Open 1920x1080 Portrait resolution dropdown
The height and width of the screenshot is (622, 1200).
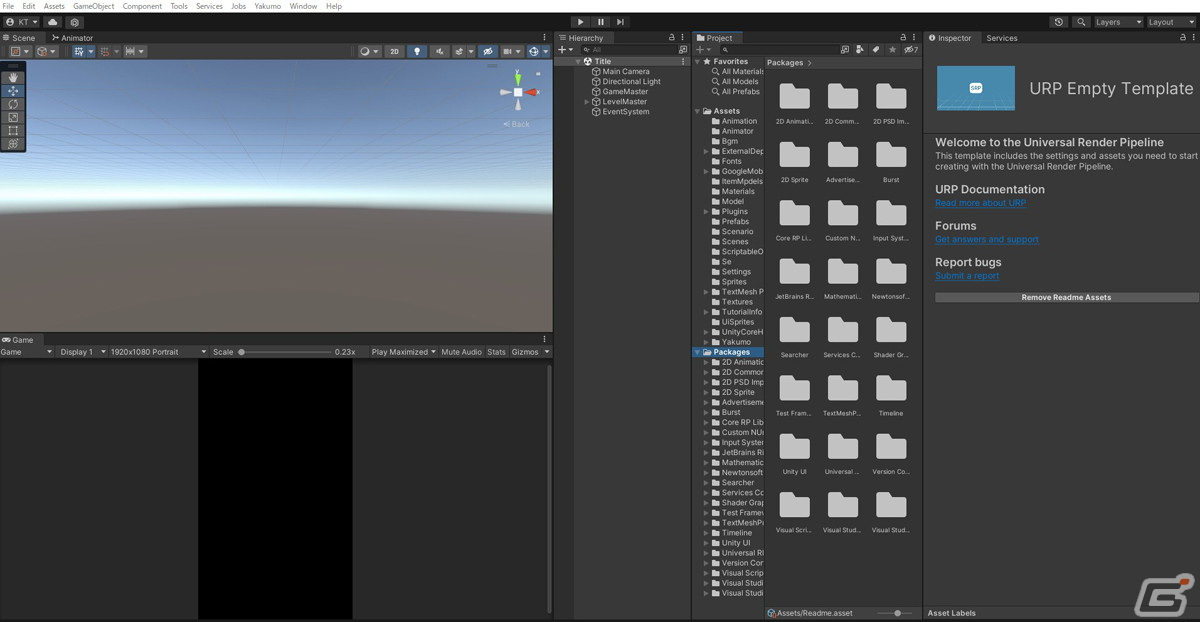pyautogui.click(x=158, y=352)
